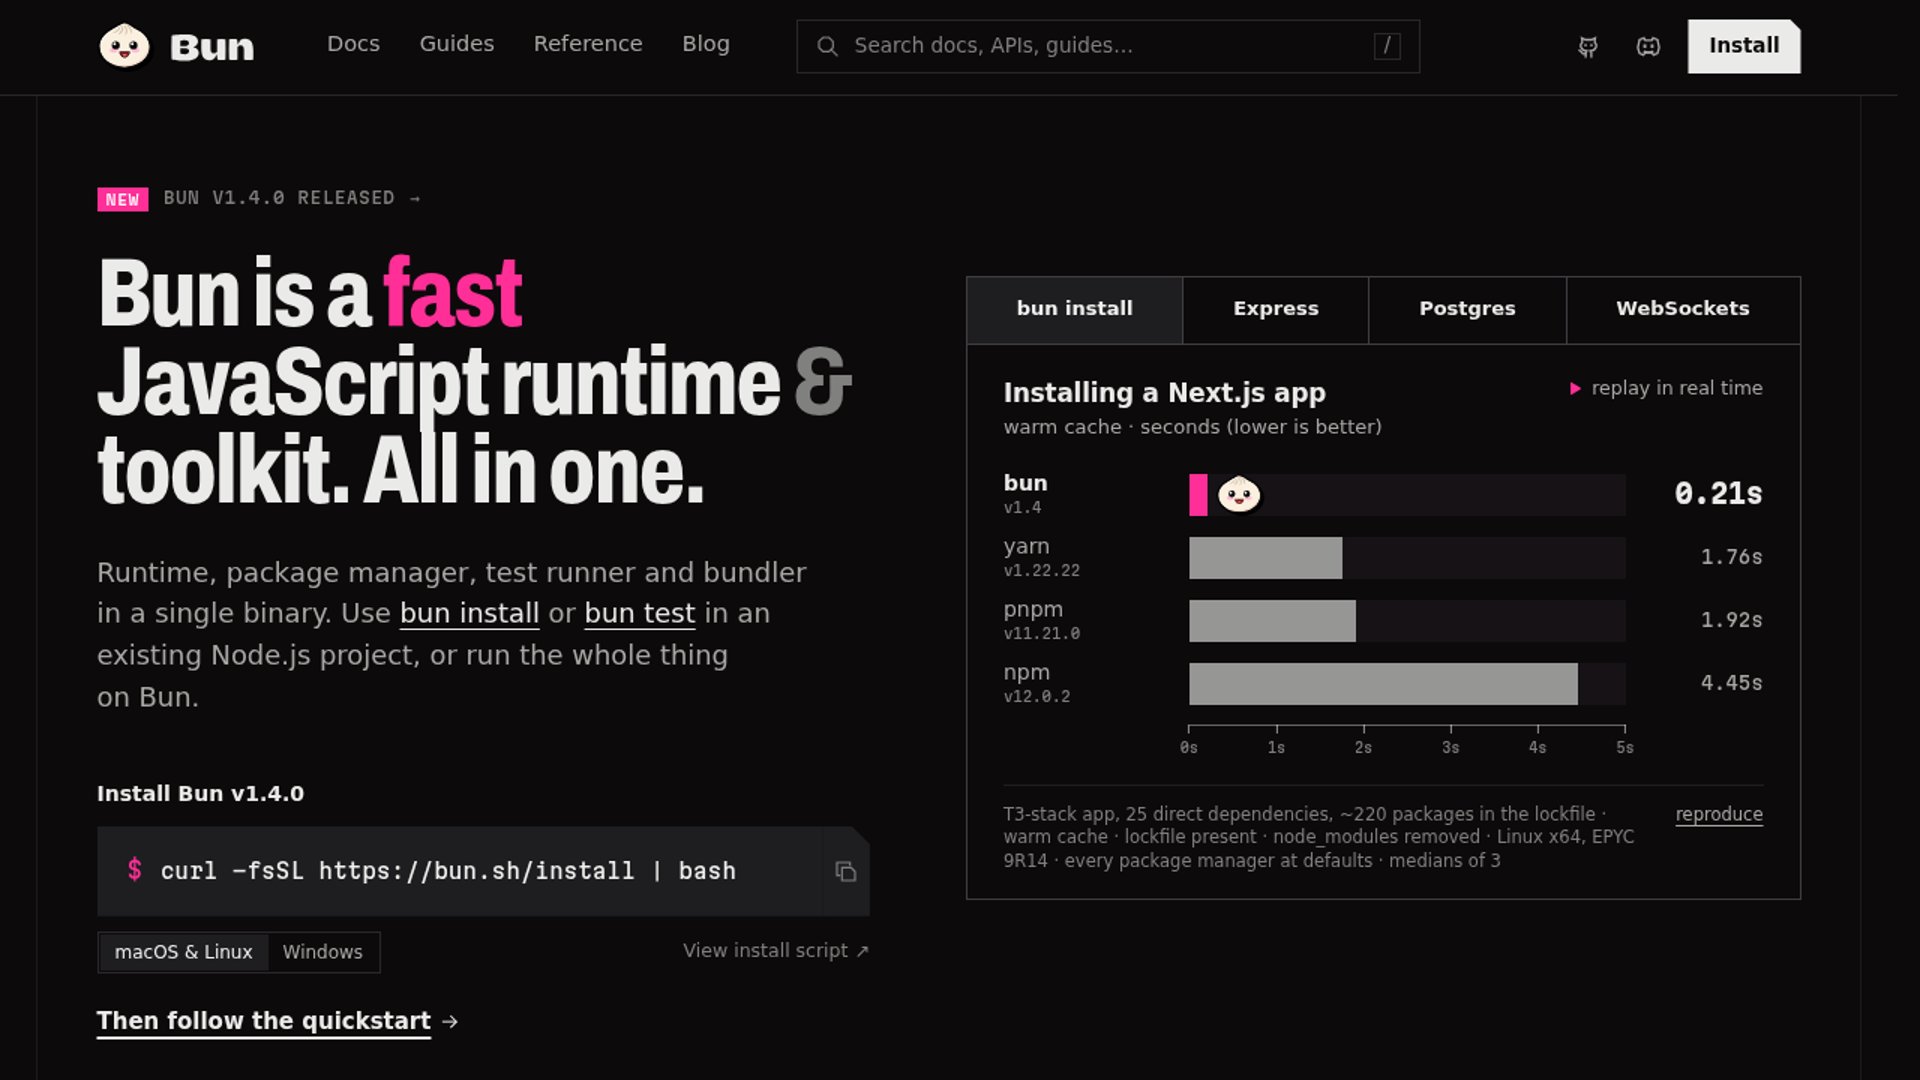
Task: Click the NEW release badge
Action: (122, 199)
